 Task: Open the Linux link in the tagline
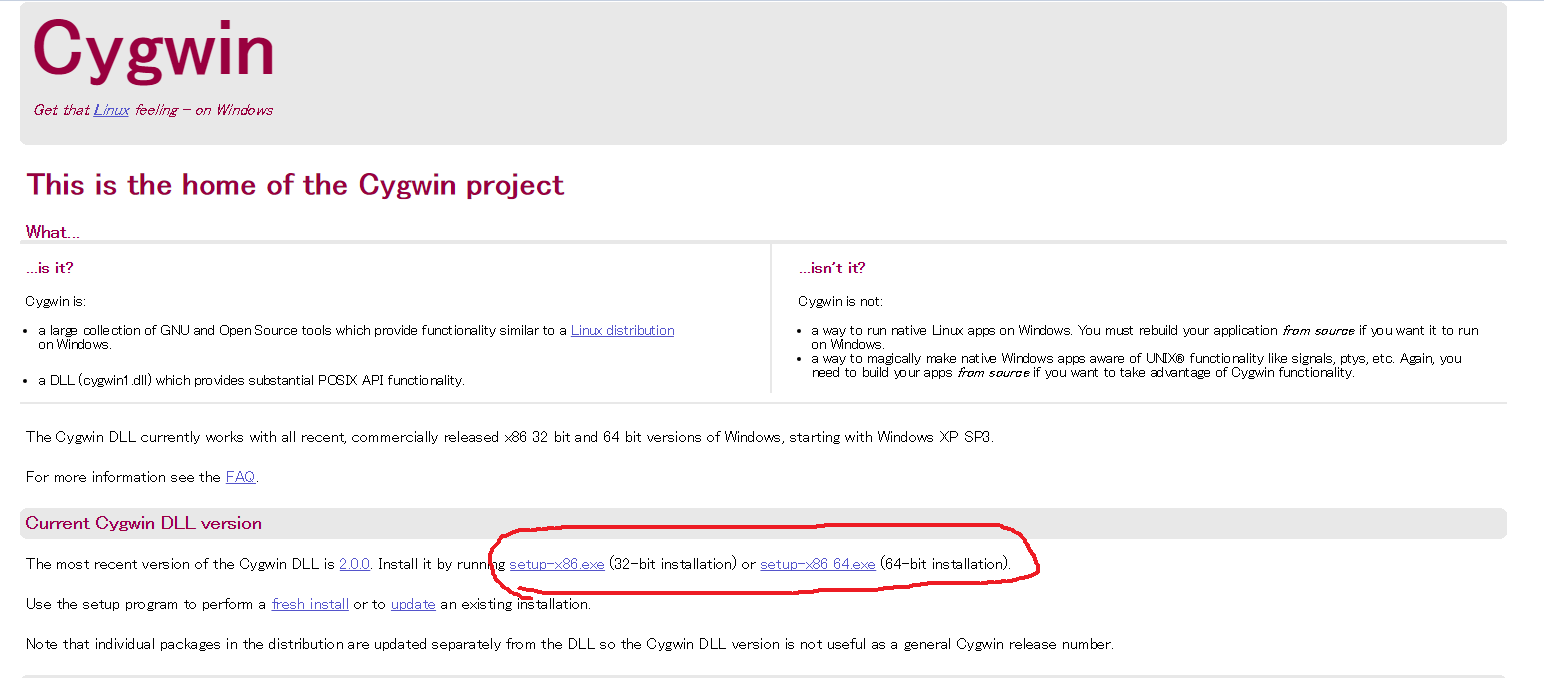pos(111,110)
